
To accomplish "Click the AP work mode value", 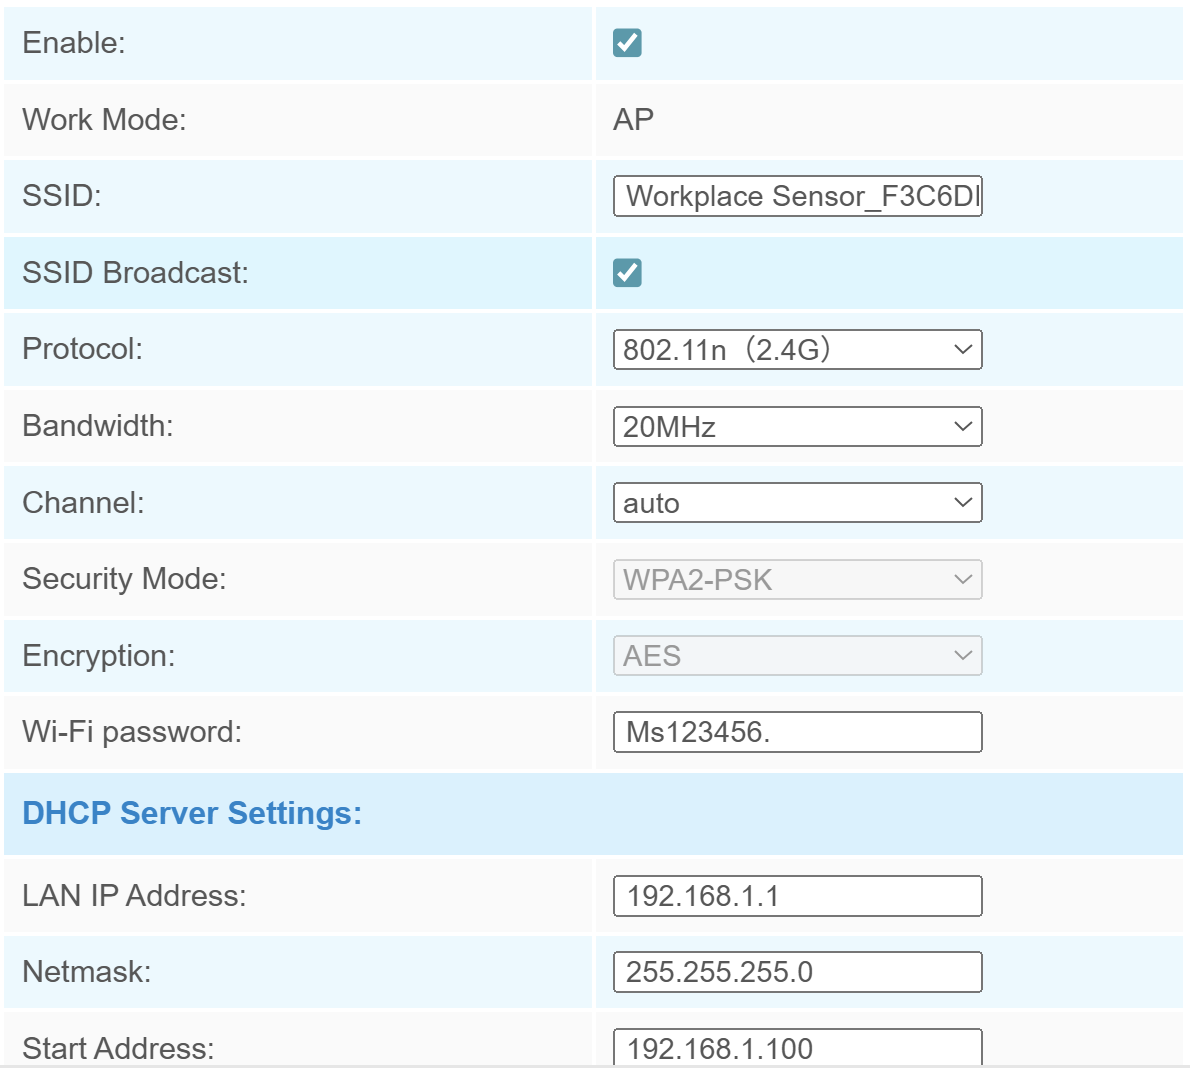I will point(633,120).
